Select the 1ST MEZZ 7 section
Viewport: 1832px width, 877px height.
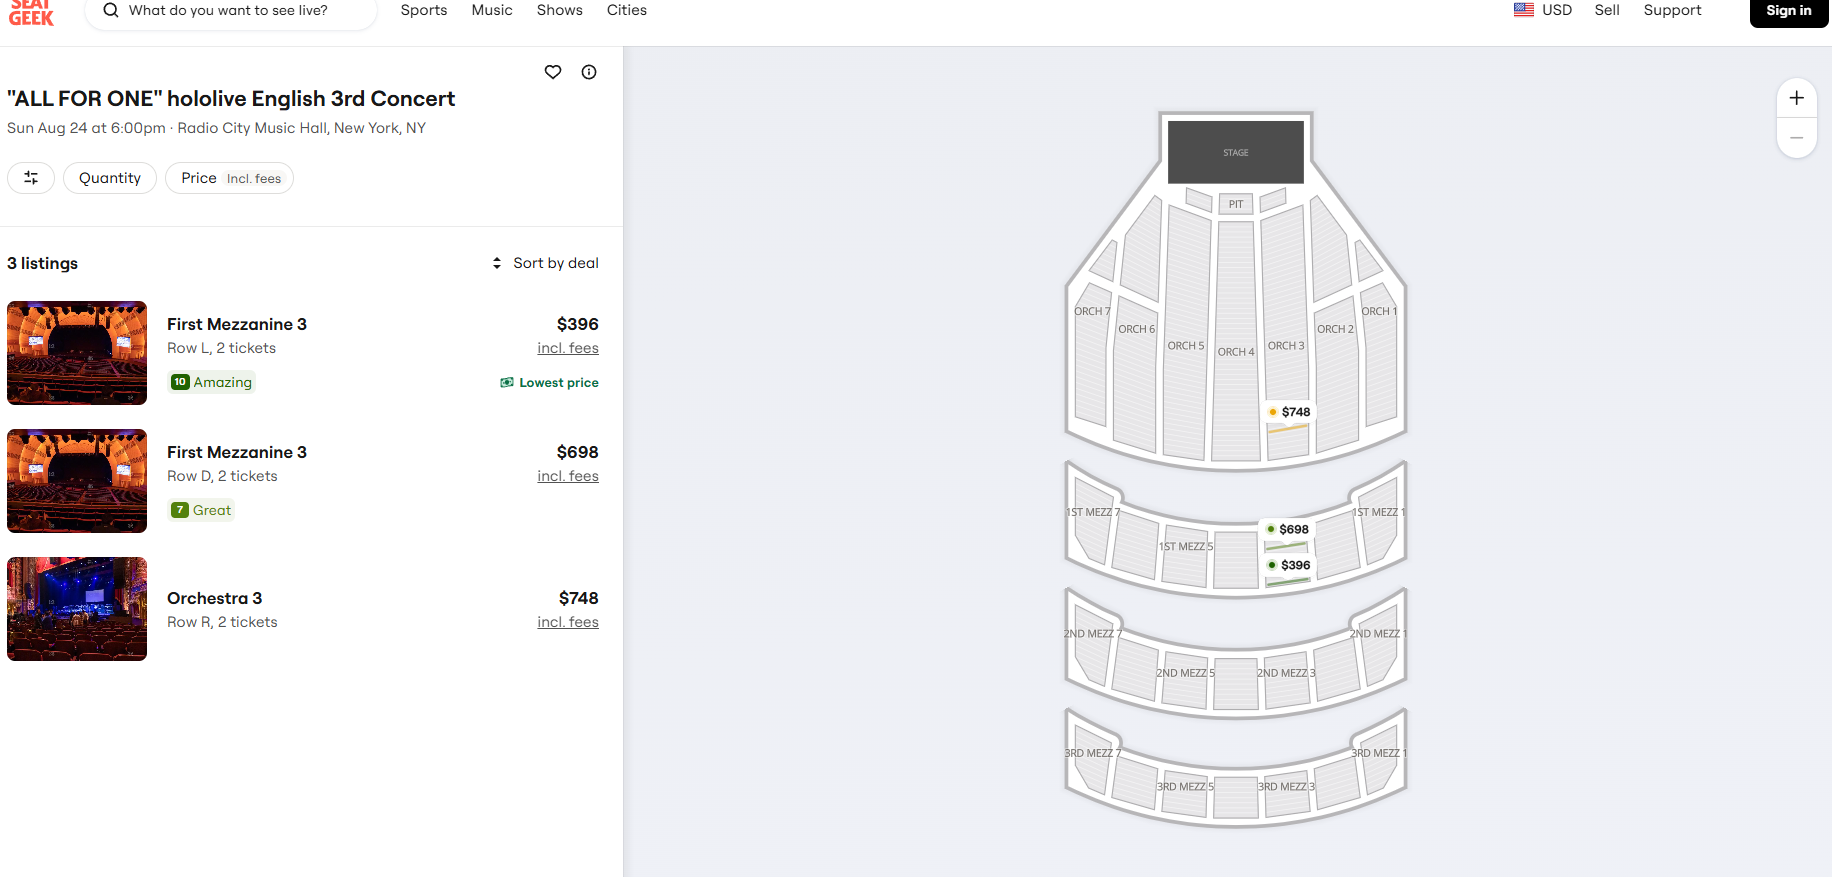click(1092, 520)
